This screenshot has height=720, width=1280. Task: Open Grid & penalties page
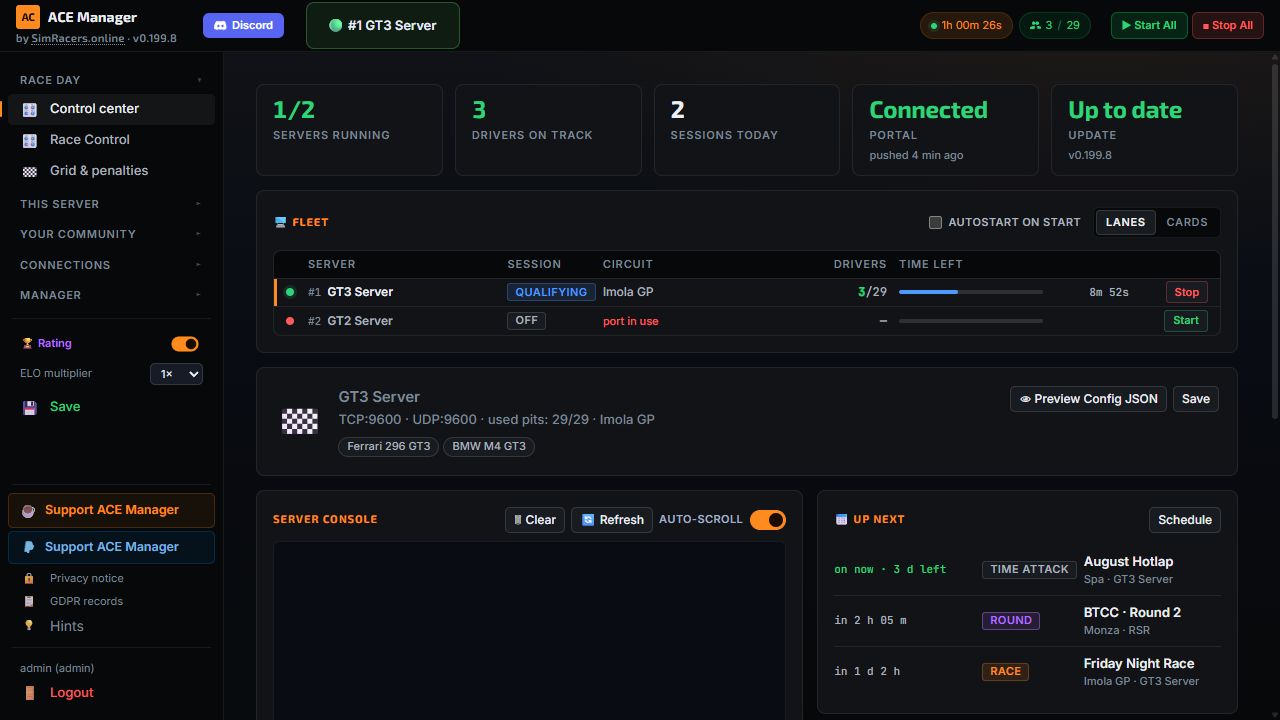(111, 171)
